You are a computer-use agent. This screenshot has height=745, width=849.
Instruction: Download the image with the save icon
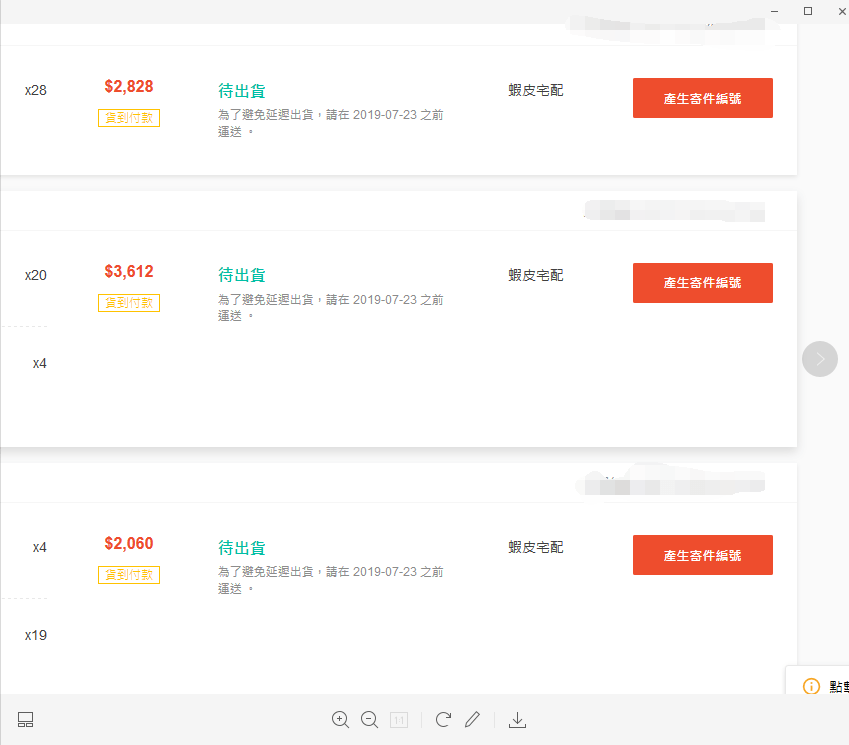(517, 719)
